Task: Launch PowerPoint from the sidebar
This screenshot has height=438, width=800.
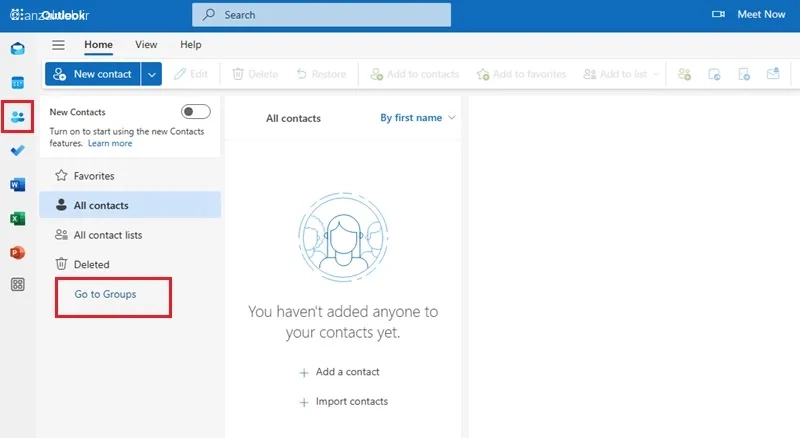Action: point(17,253)
